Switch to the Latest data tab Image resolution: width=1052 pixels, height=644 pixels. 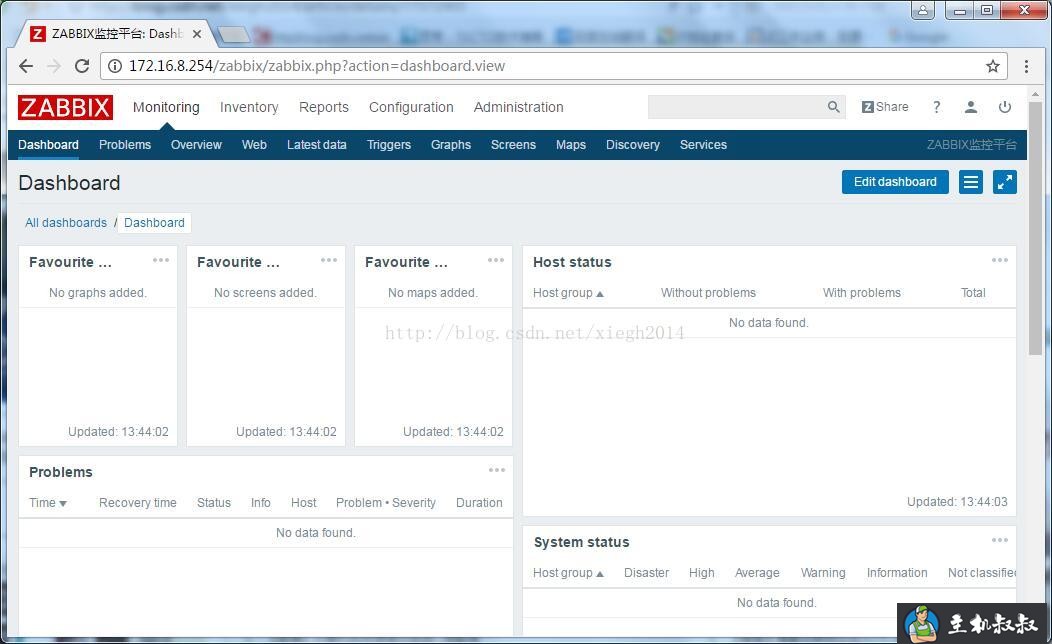(x=317, y=144)
